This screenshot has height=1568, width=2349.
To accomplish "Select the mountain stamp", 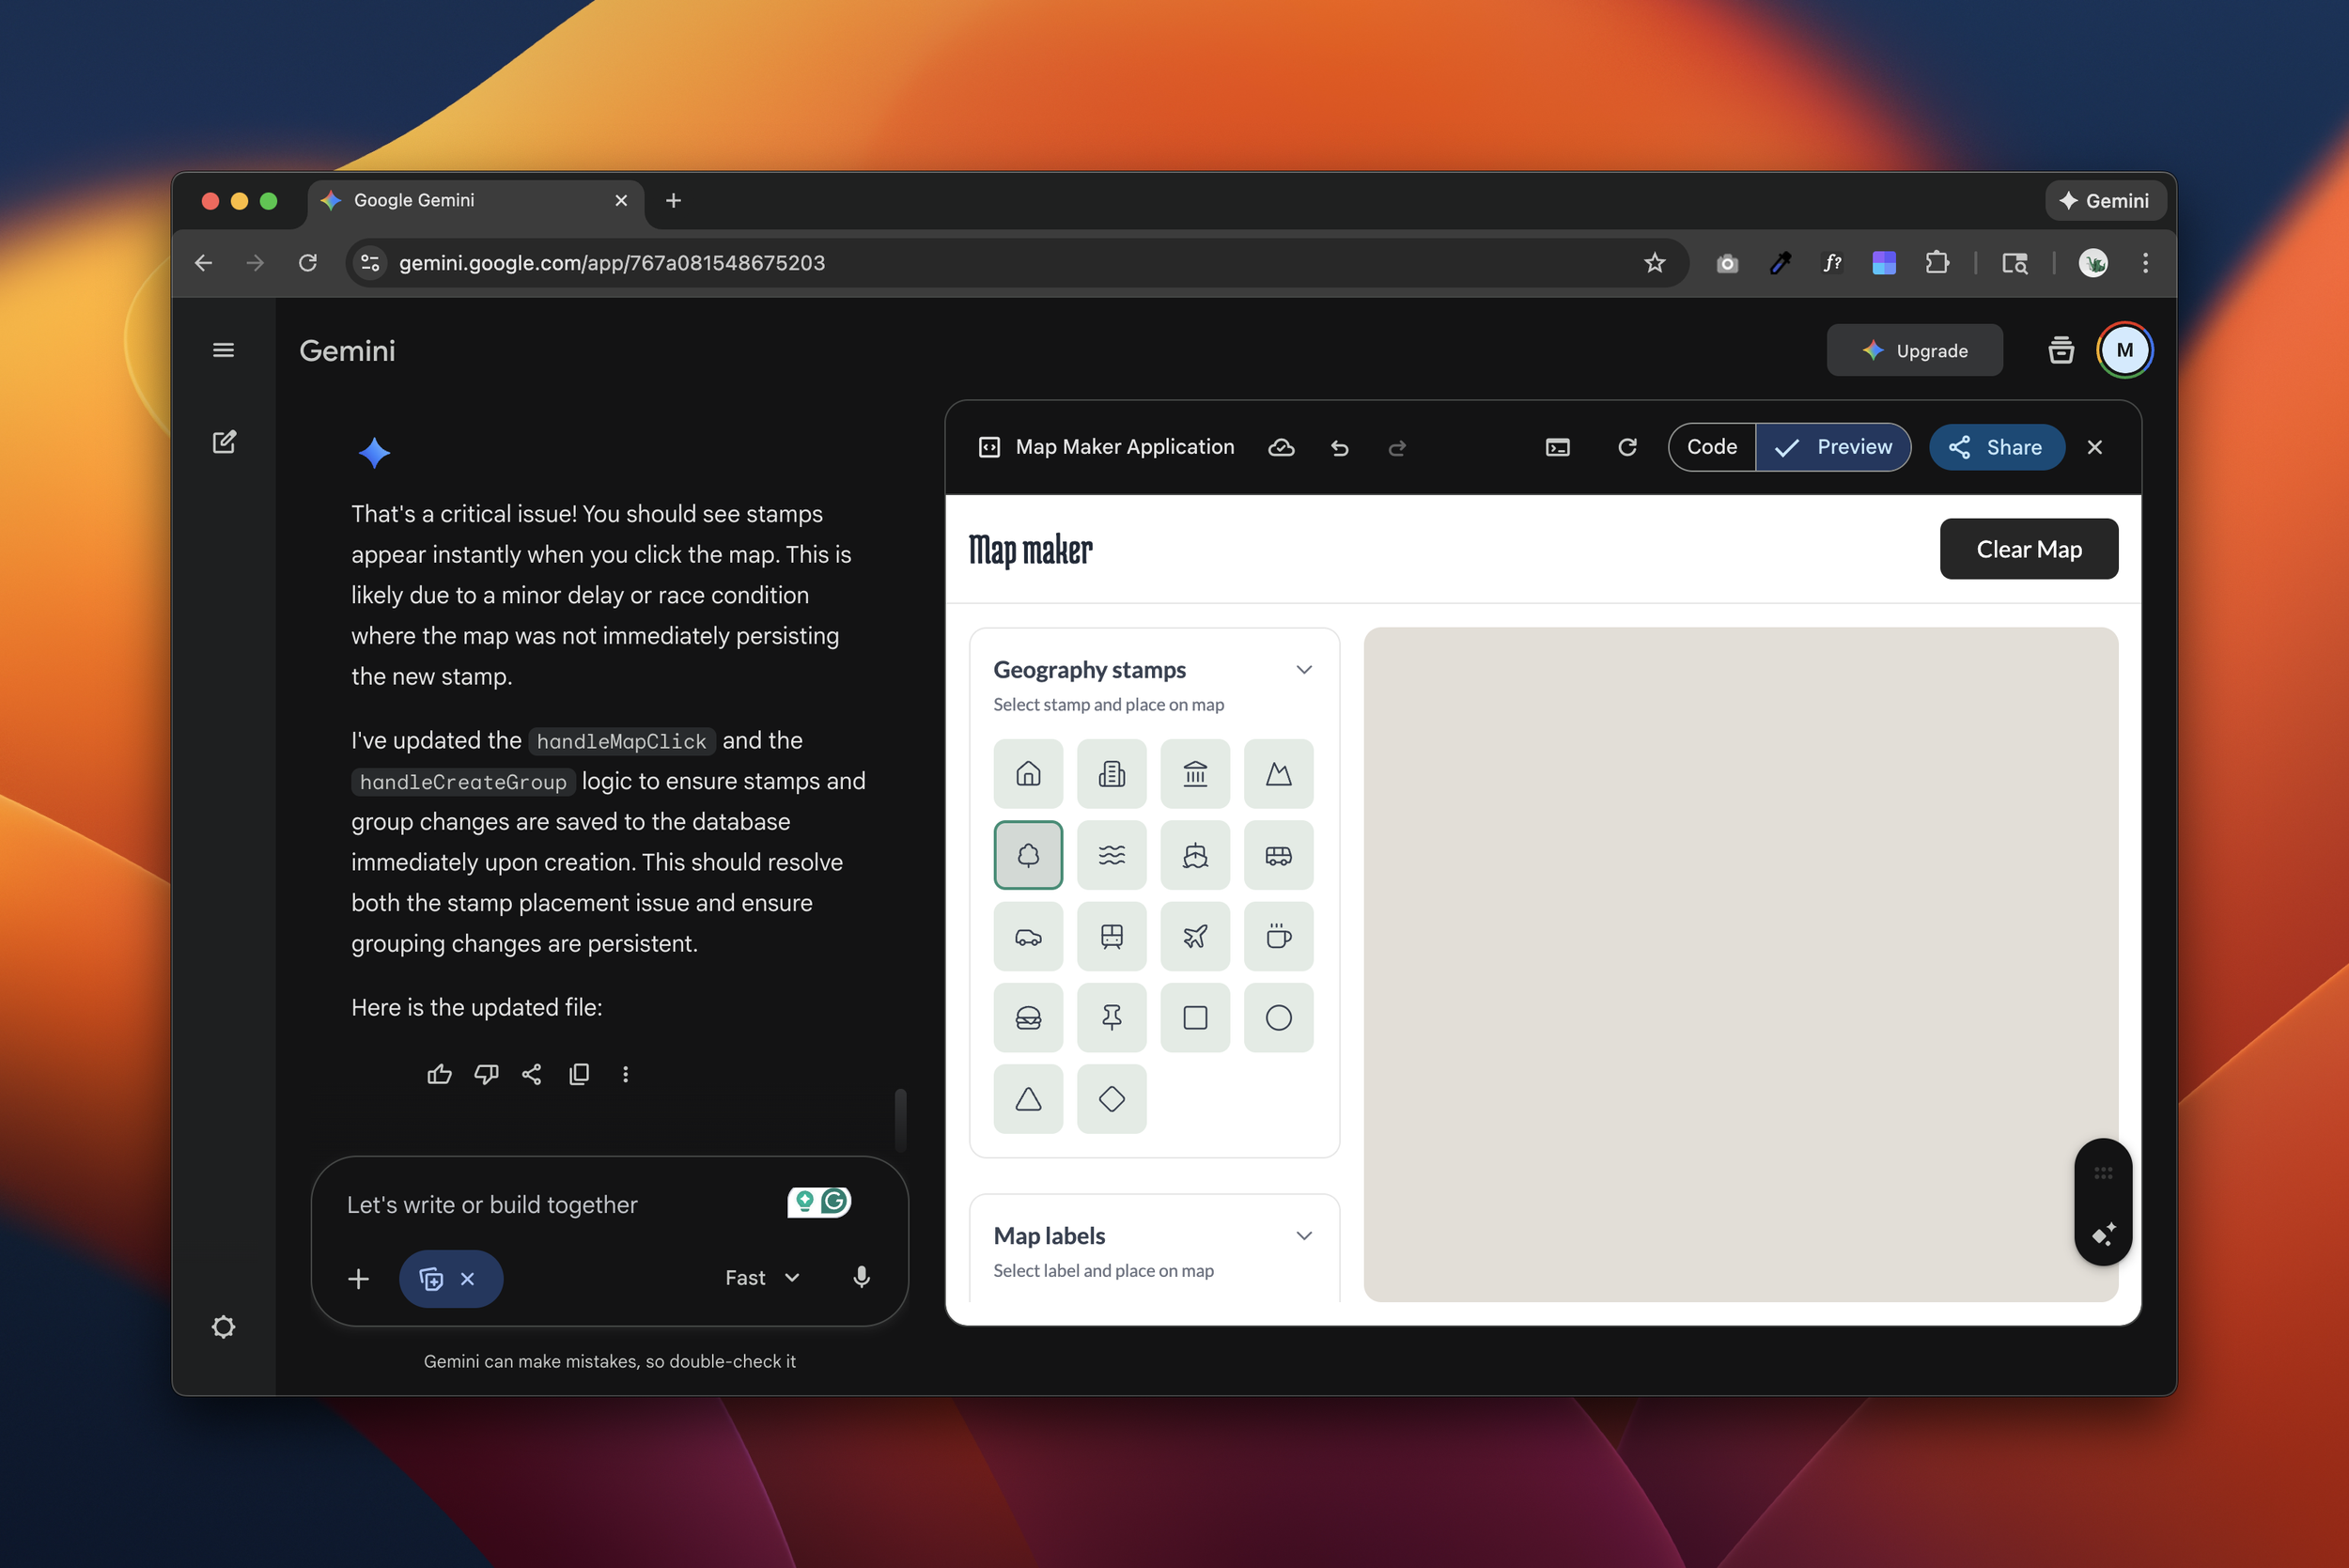I will pyautogui.click(x=1278, y=773).
